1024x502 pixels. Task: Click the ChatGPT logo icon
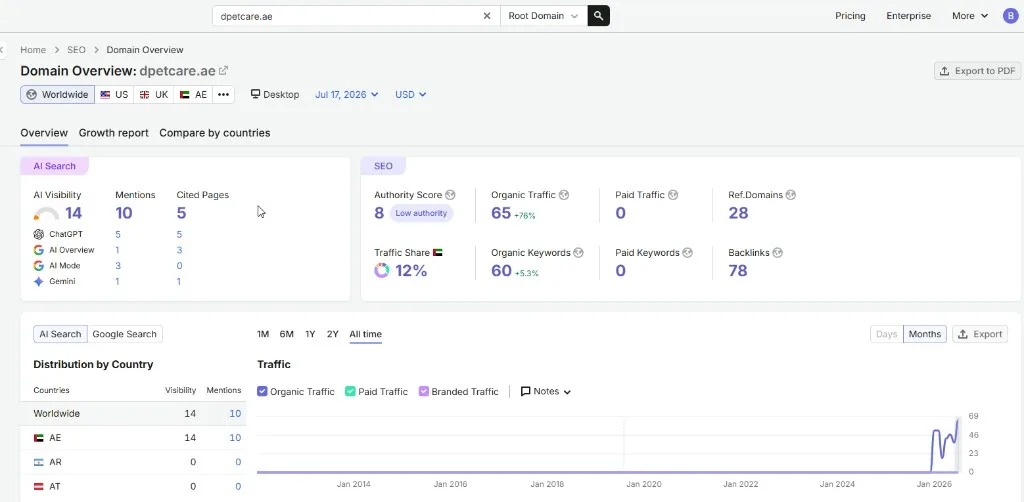39,234
